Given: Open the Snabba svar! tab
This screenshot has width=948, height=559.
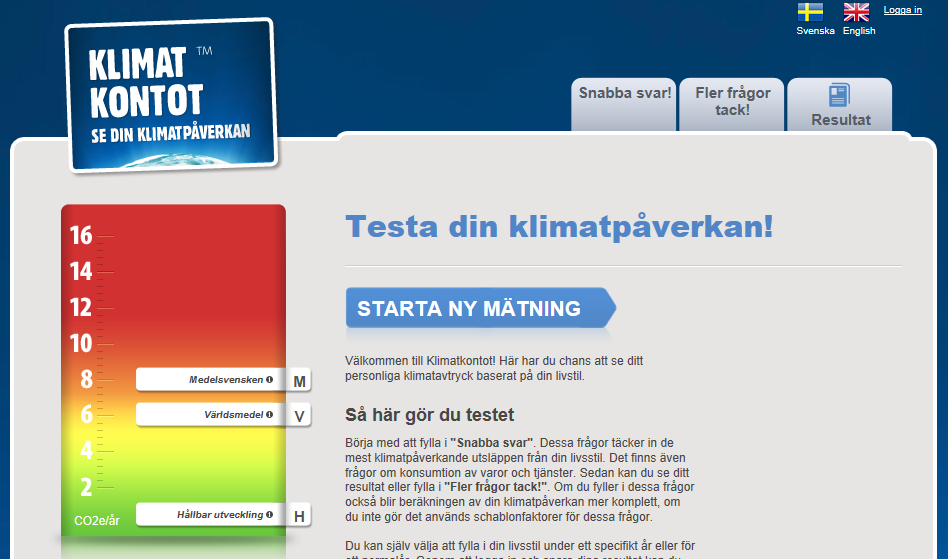Looking at the screenshot, I should tap(624, 104).
